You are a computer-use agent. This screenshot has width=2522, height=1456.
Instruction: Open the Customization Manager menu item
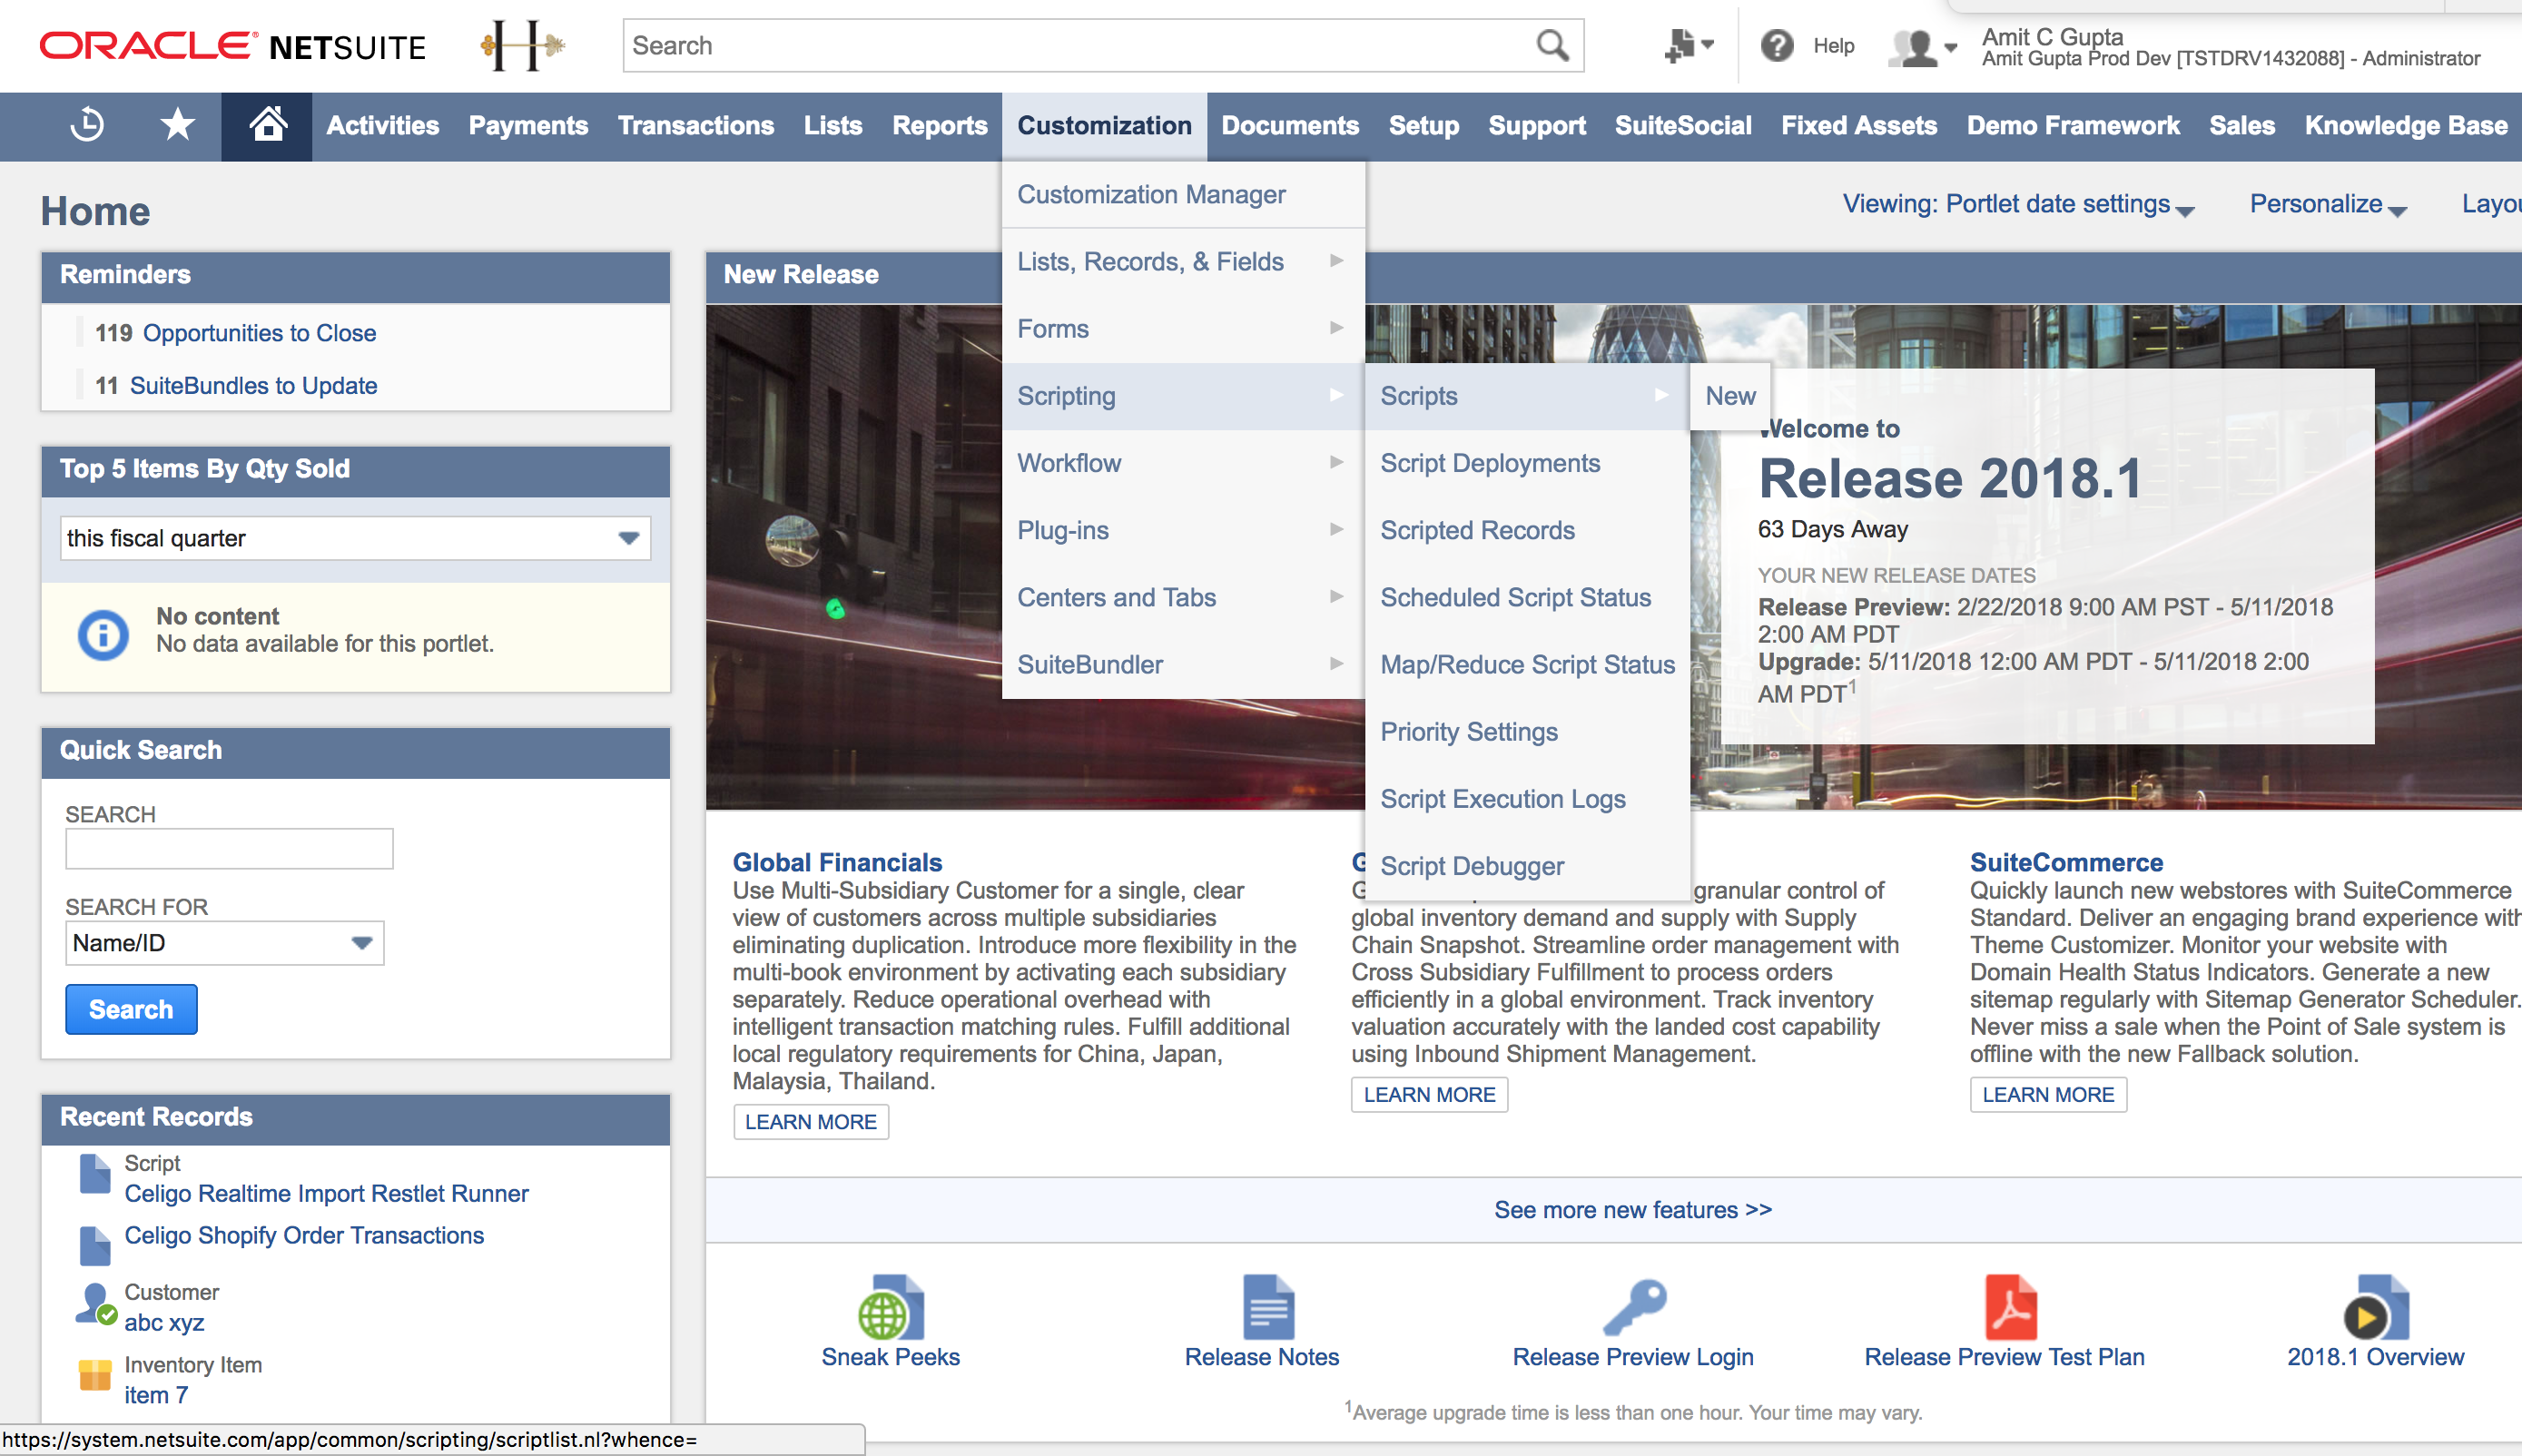(1183, 195)
